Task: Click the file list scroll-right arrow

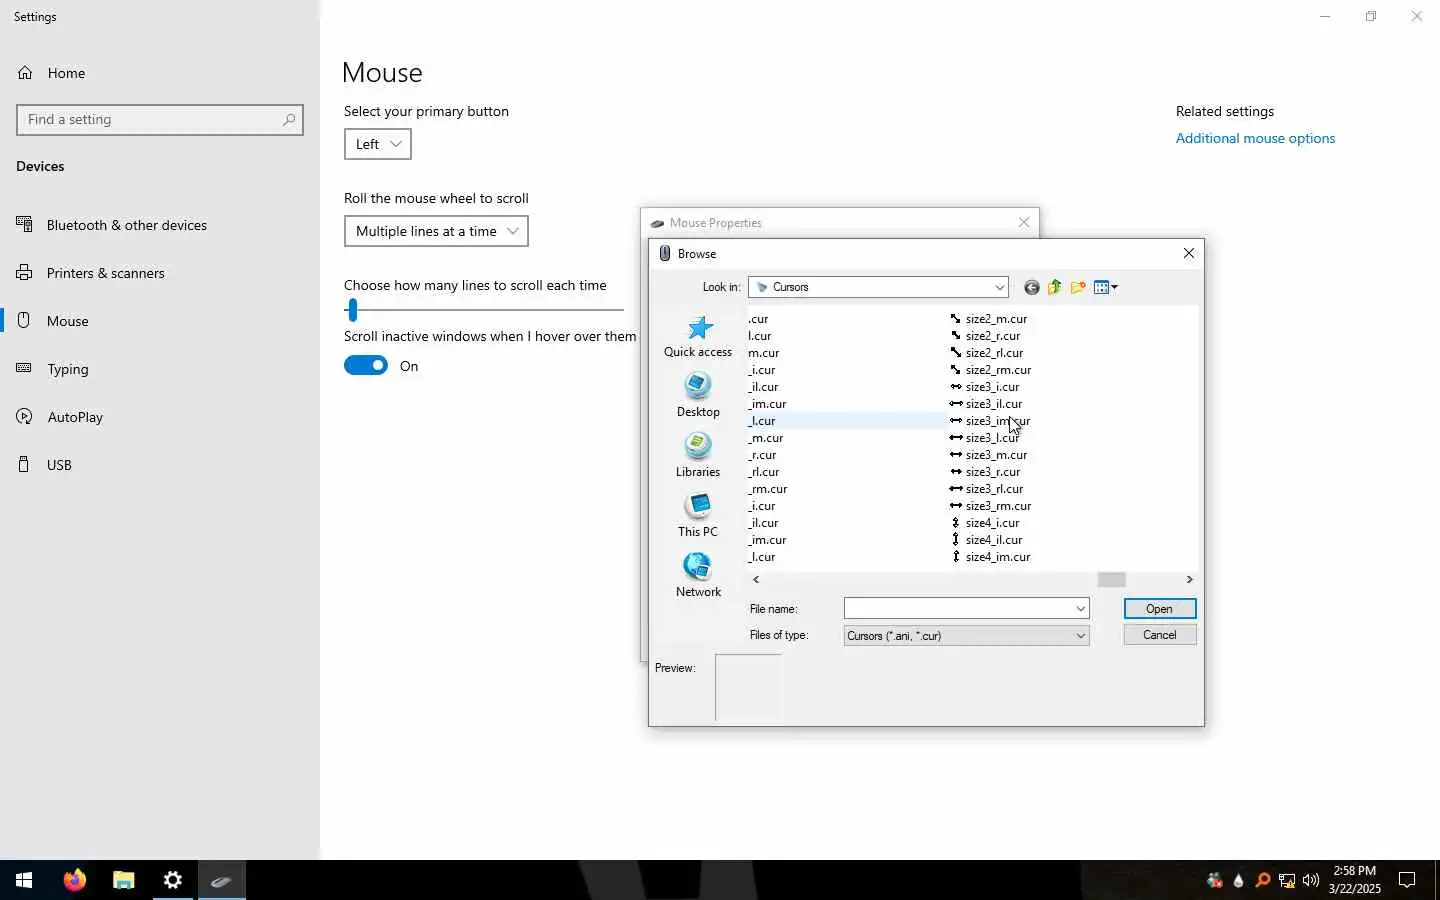Action: (x=1189, y=580)
